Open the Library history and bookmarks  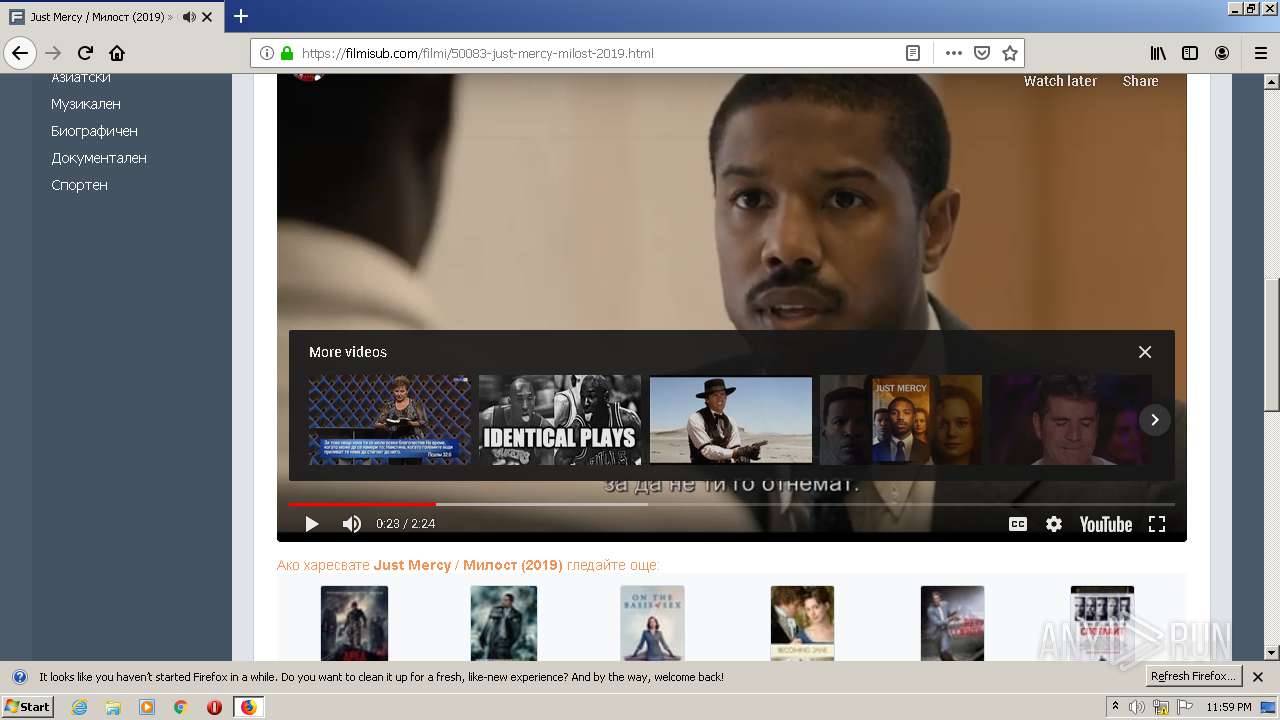tap(1158, 53)
